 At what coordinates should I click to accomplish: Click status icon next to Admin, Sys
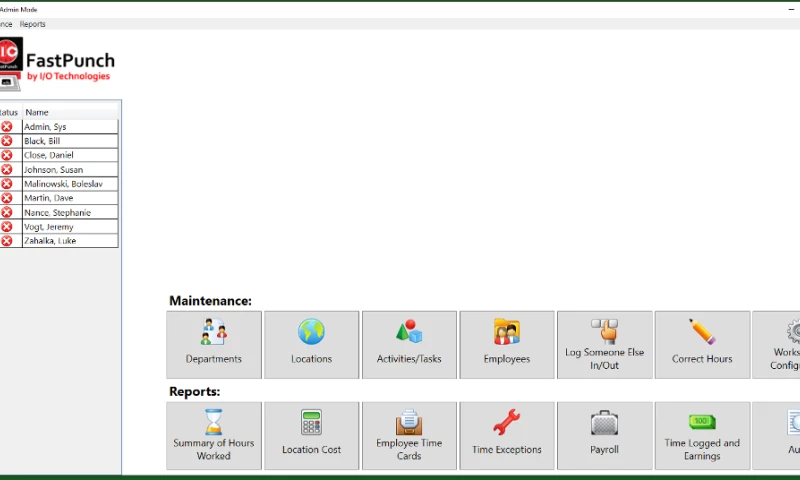(x=7, y=127)
